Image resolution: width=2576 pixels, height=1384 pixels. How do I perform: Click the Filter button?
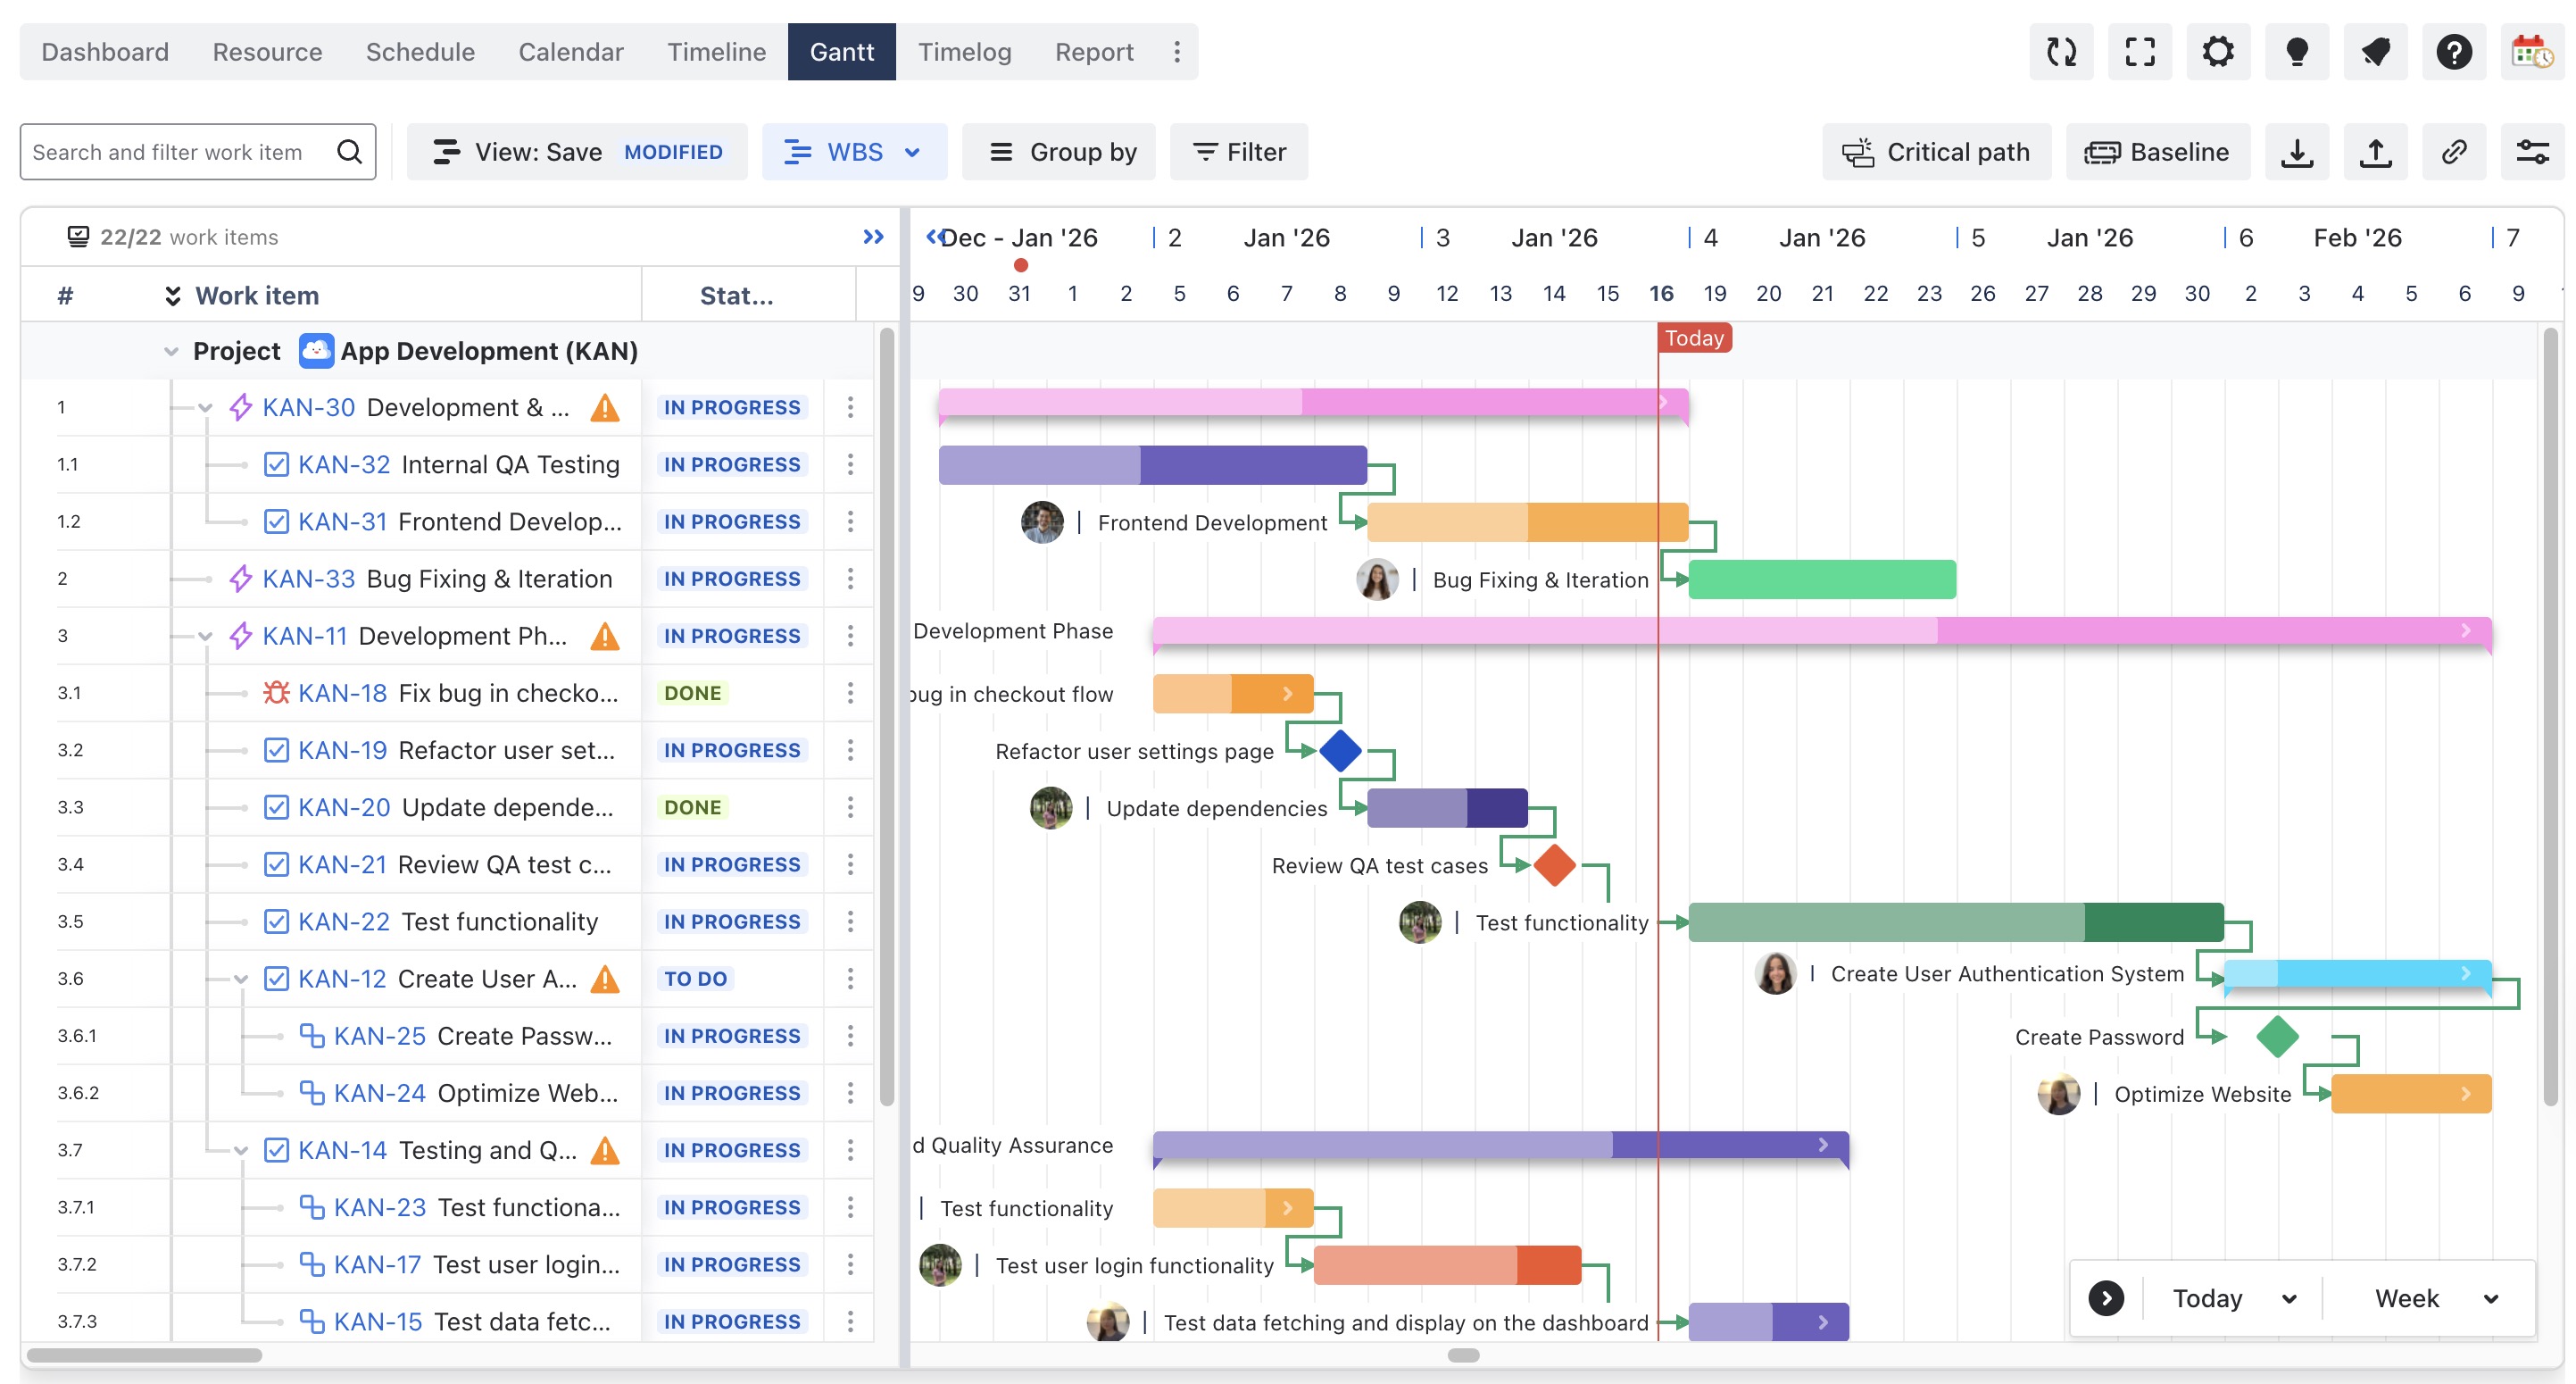point(1239,152)
